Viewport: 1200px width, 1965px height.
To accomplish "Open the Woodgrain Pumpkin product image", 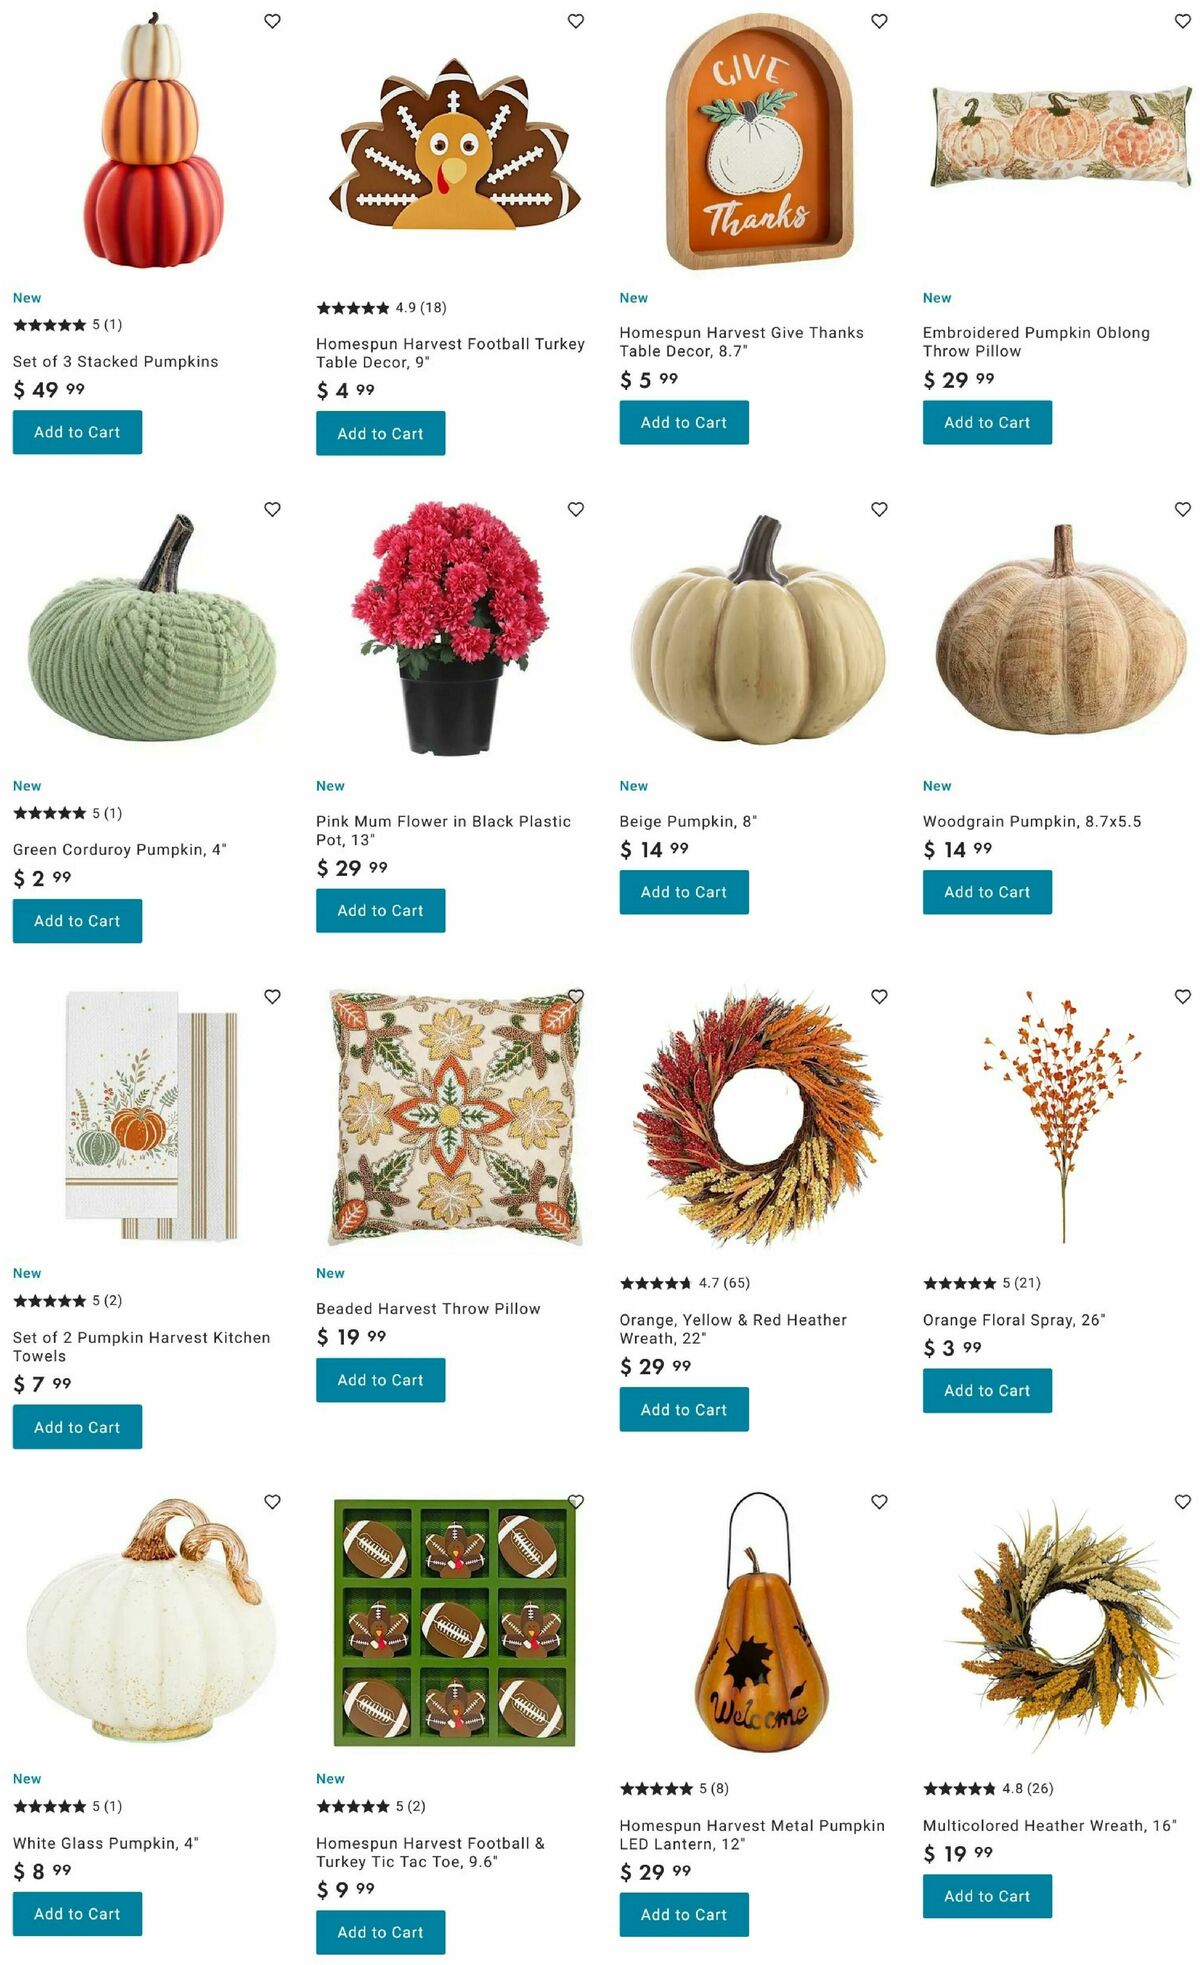I will (1061, 628).
